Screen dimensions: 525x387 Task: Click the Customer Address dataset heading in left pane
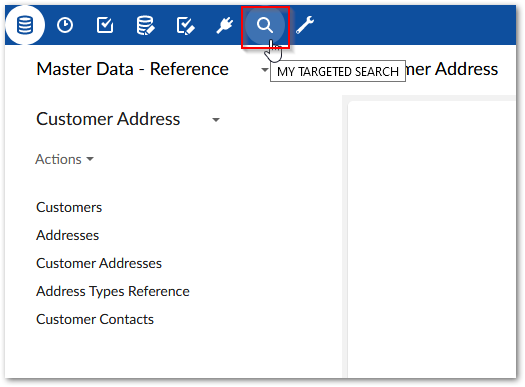coord(108,119)
